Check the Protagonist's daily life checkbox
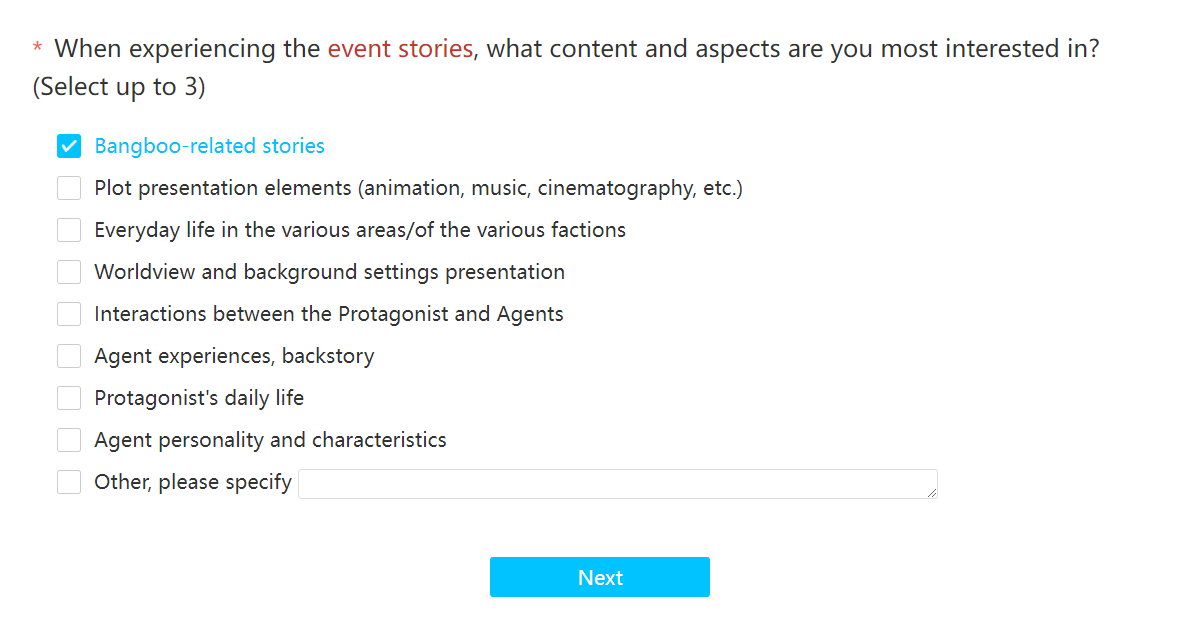This screenshot has height=639, width=1188. 69,398
